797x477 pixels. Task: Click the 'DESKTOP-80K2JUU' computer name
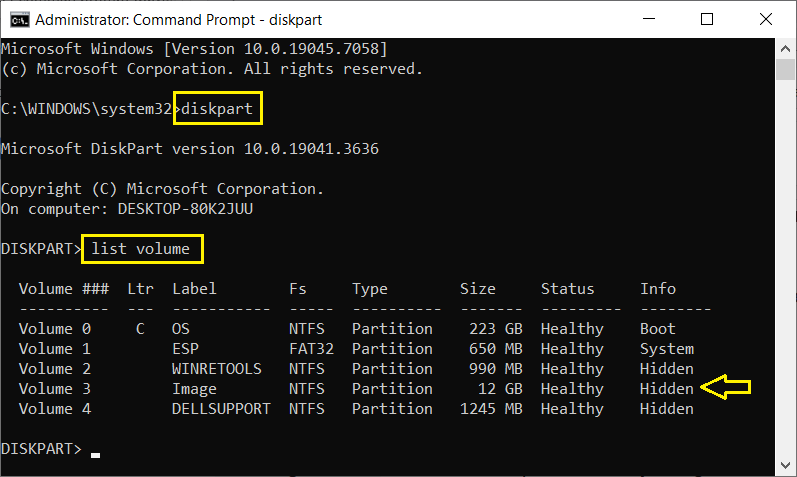pyautogui.click(x=185, y=209)
